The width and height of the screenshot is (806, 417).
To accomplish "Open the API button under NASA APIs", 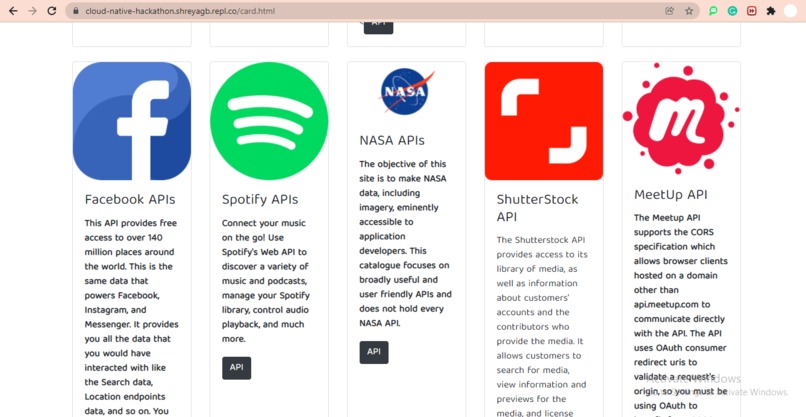I will pyautogui.click(x=374, y=352).
